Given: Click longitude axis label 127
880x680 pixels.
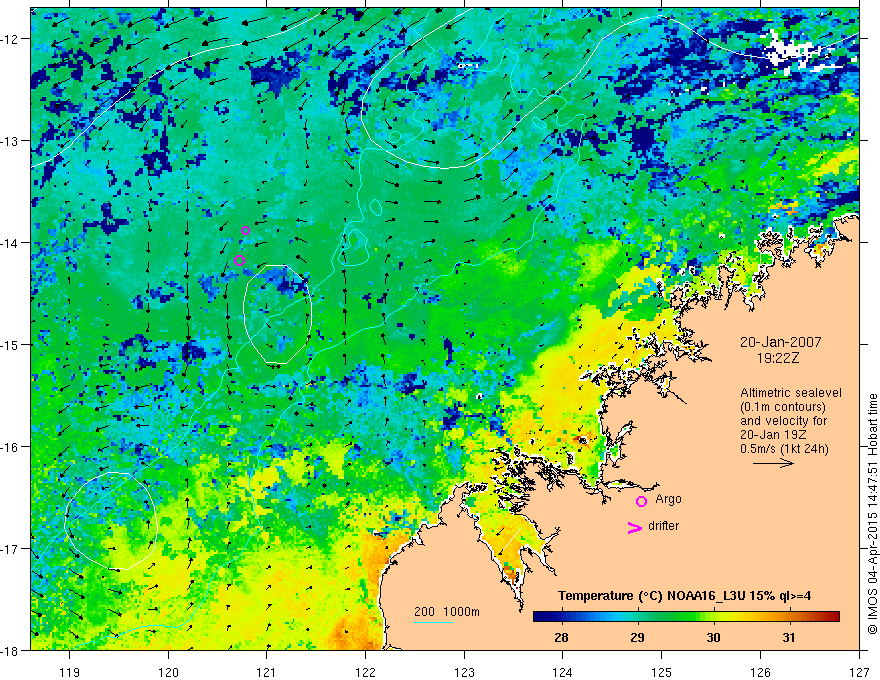Looking at the screenshot, I should 859,672.
